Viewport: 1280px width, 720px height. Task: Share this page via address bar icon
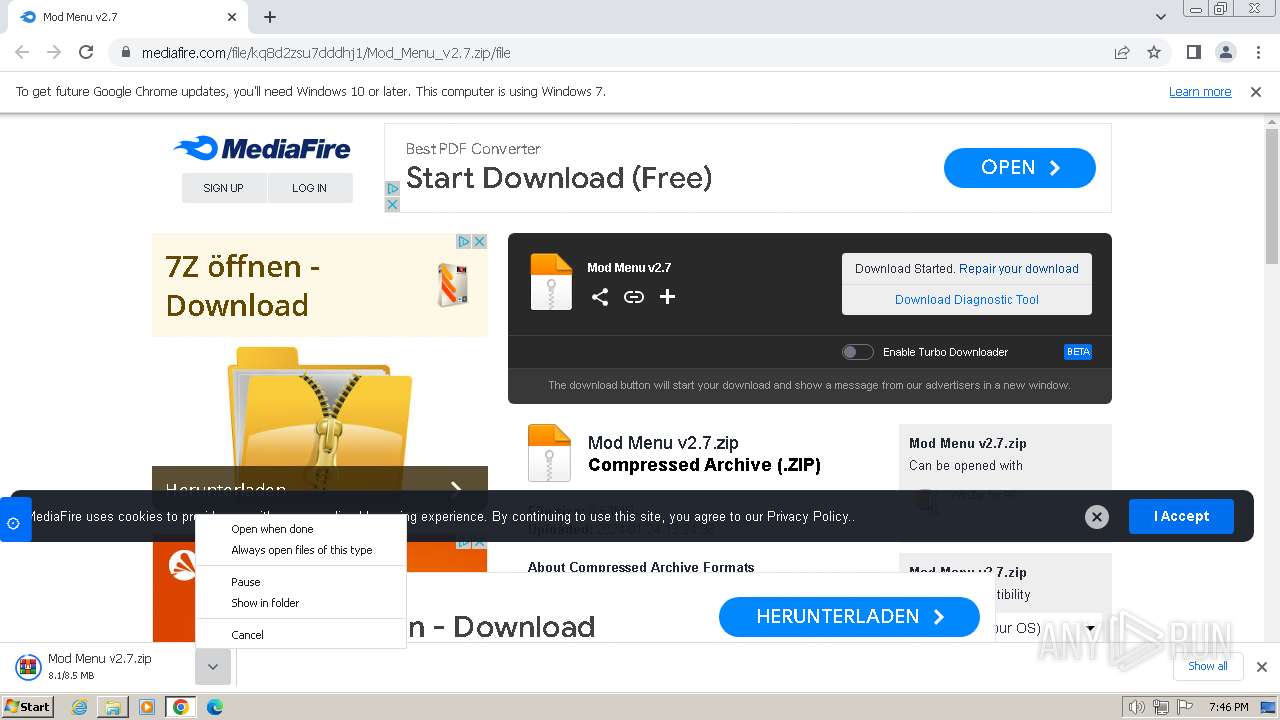click(x=1122, y=52)
